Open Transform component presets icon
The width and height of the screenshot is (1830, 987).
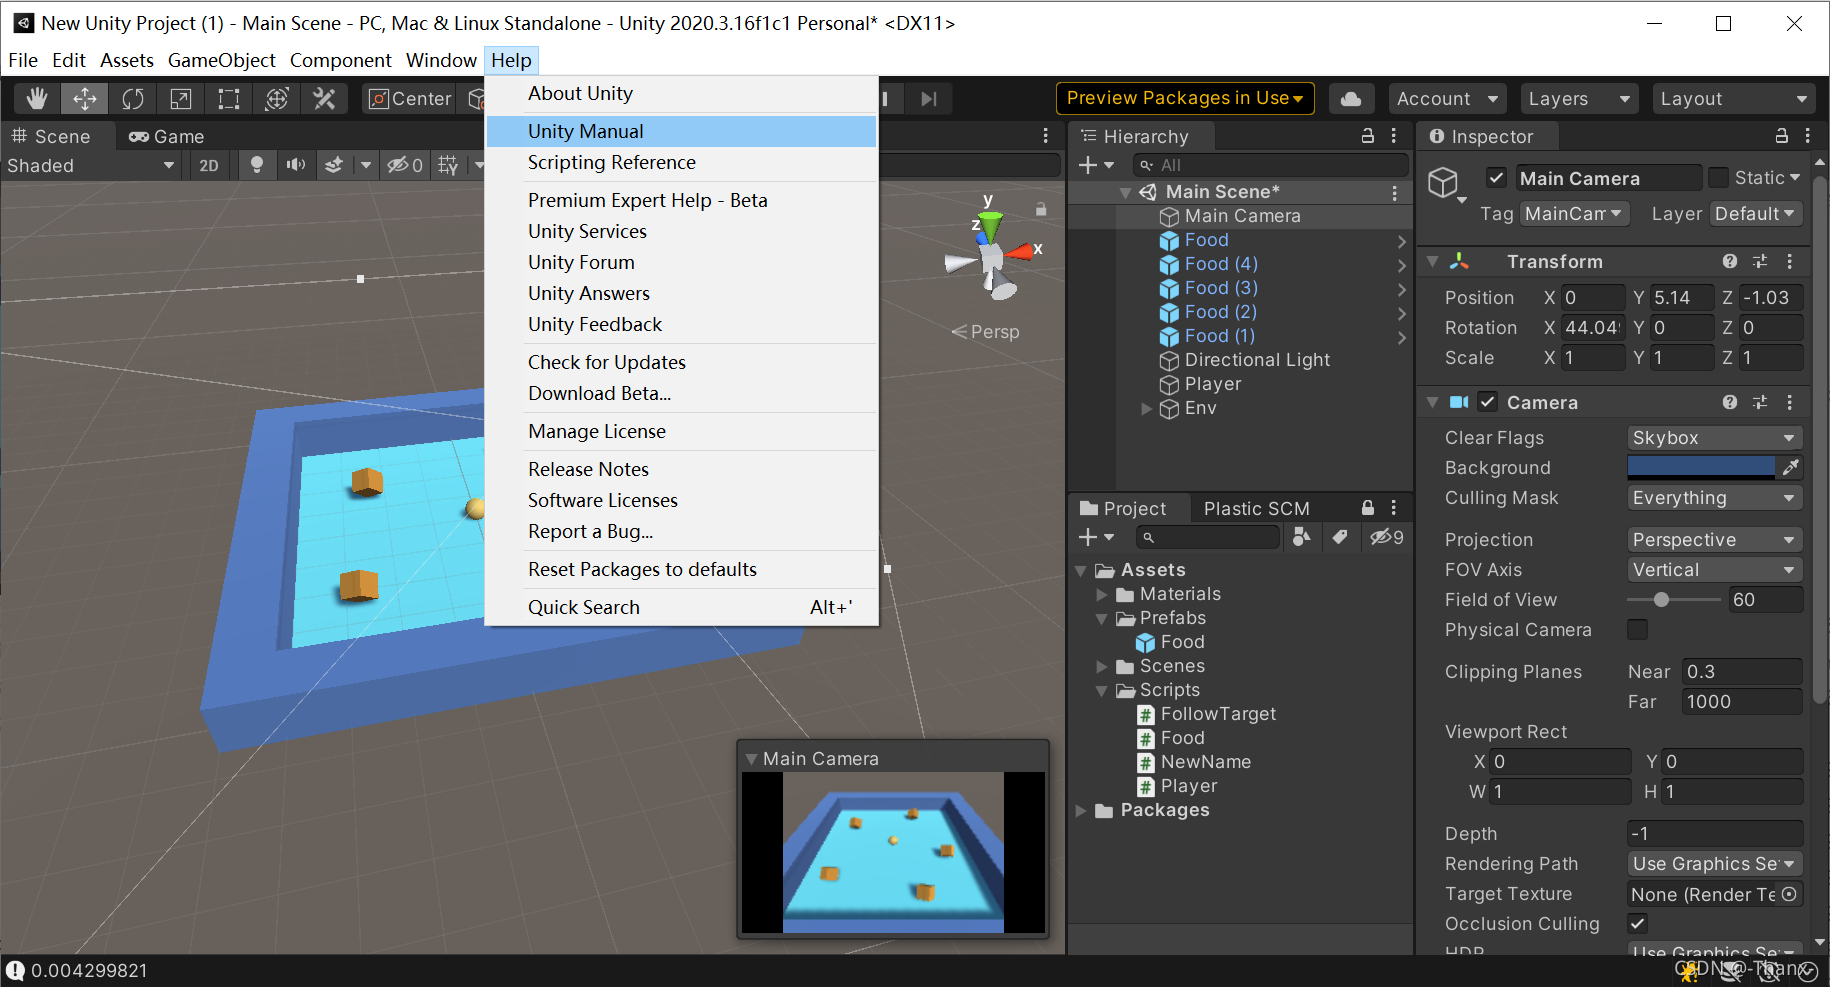point(1760,261)
